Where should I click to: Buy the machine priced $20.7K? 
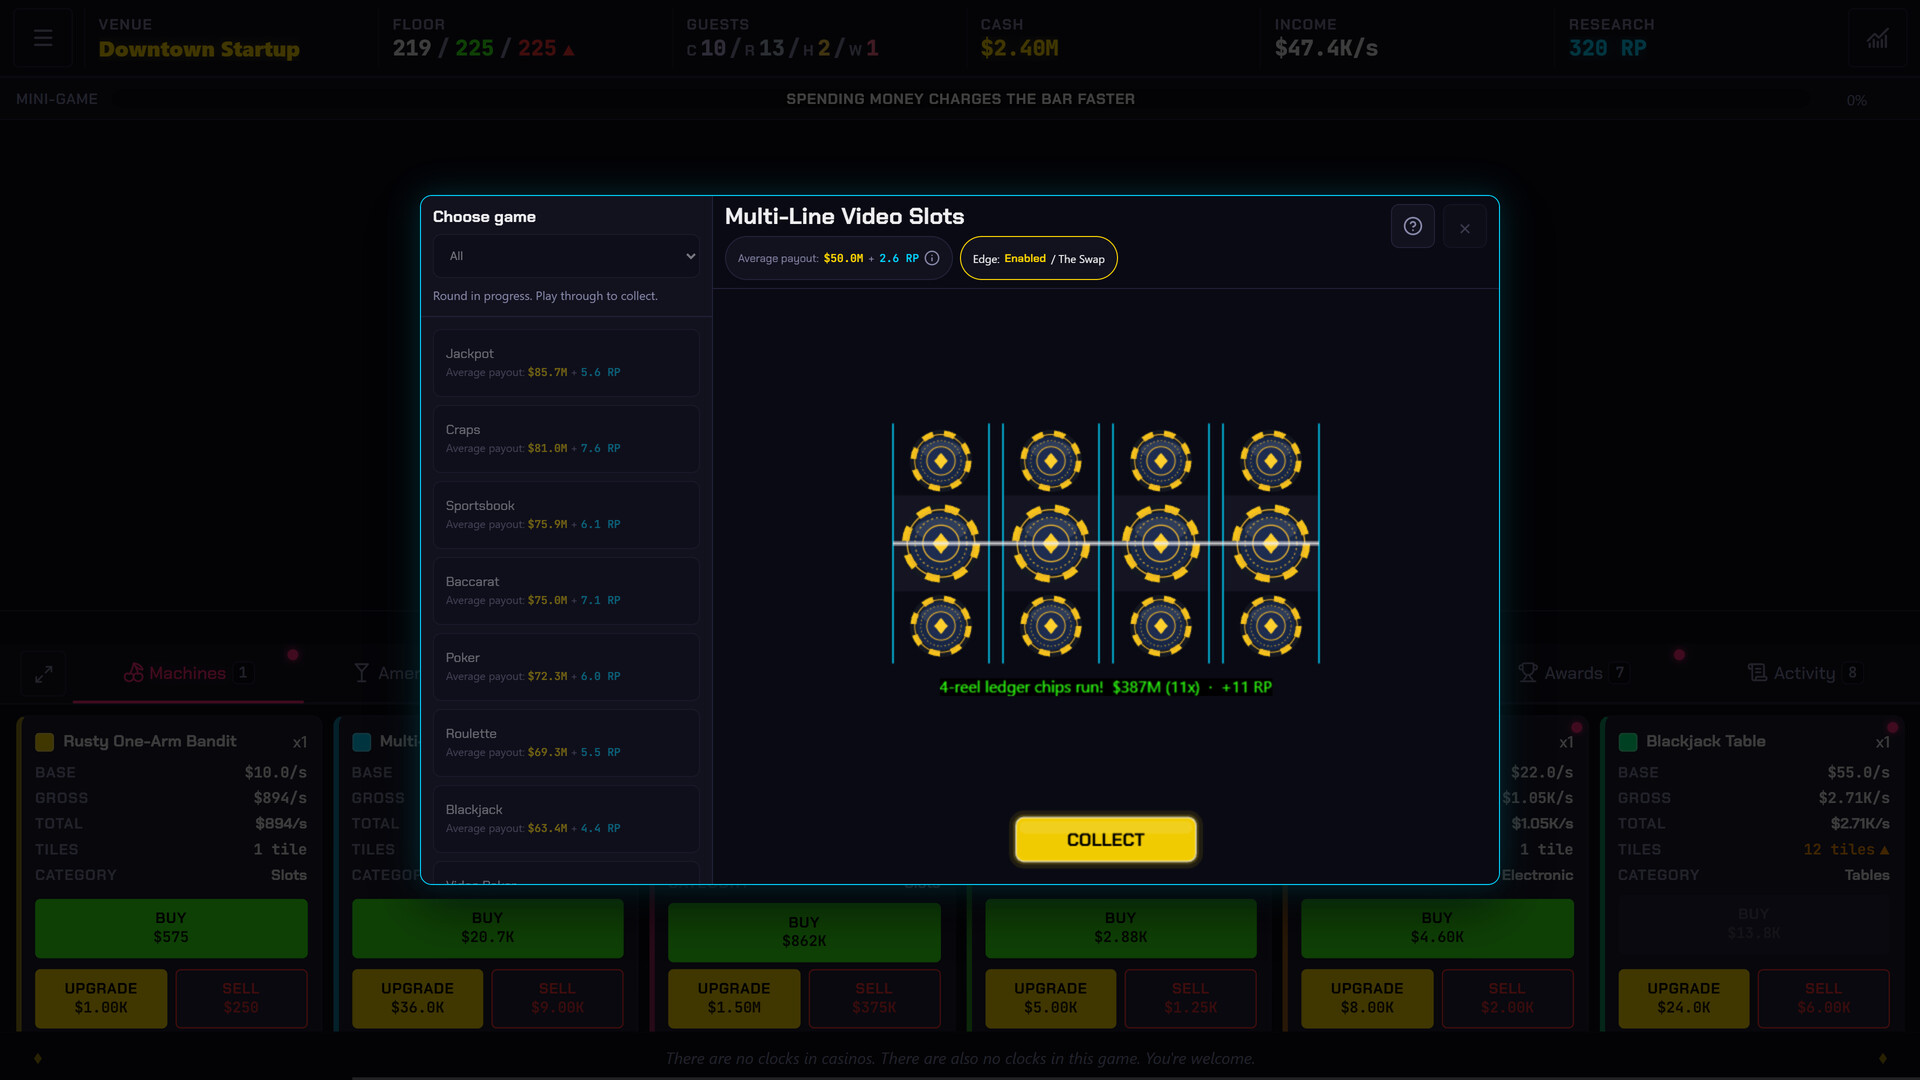pos(487,927)
